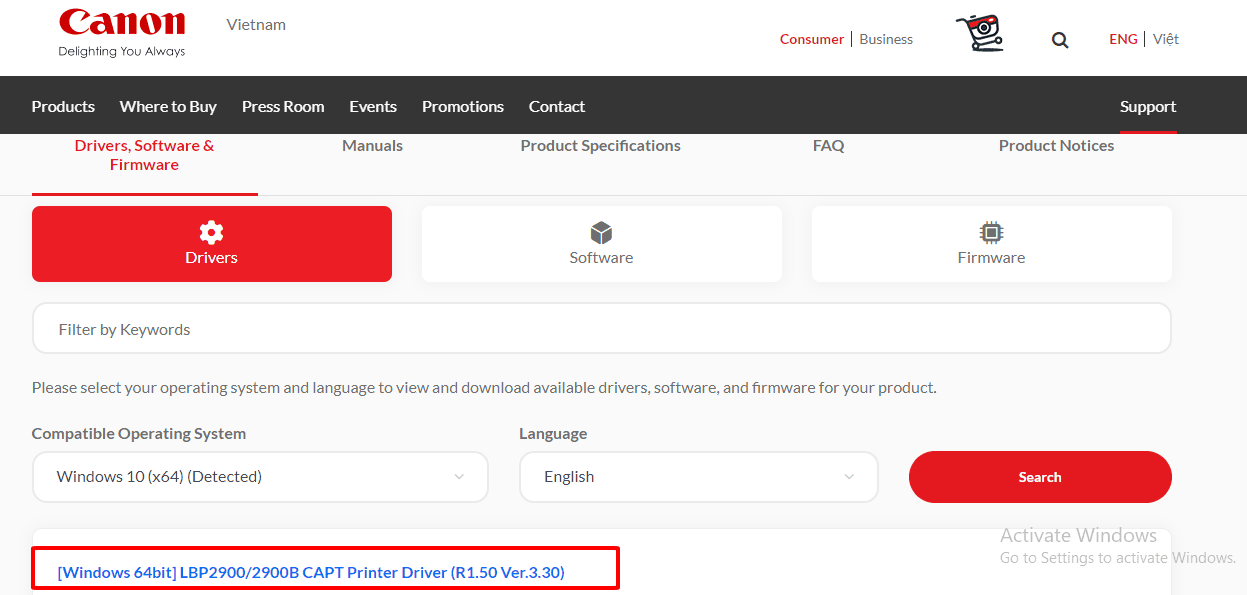
Task: Open the shopping cart icon
Action: coord(979,34)
